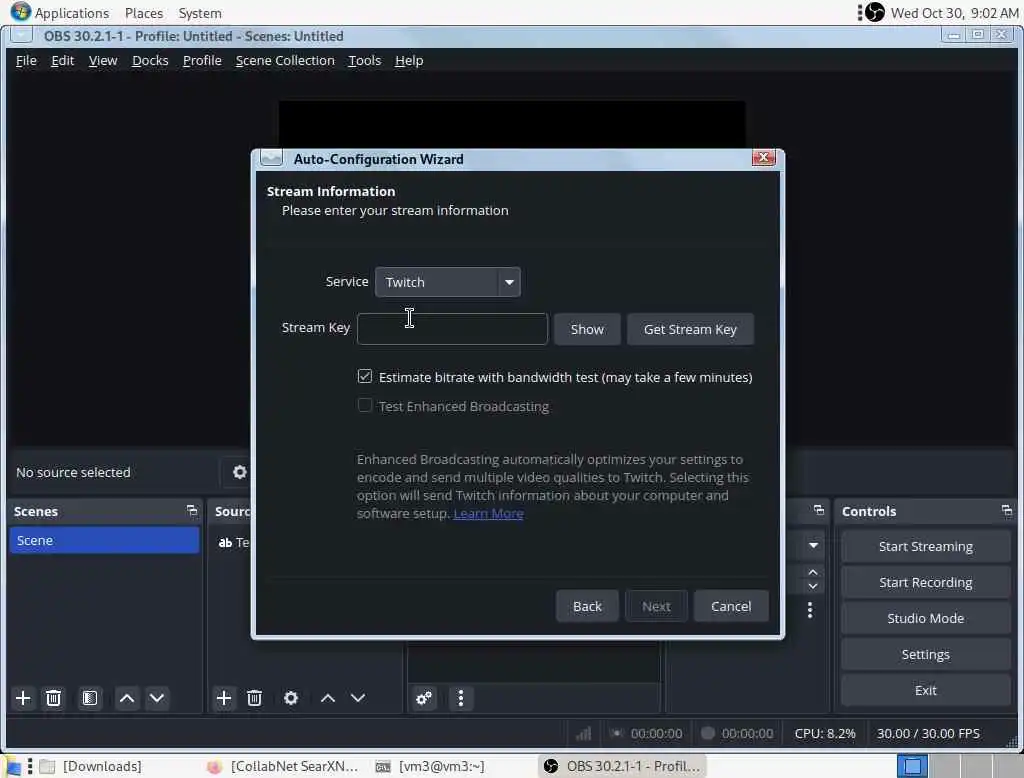
Task: Increase transition duration with up stepper
Action: [x=812, y=572]
